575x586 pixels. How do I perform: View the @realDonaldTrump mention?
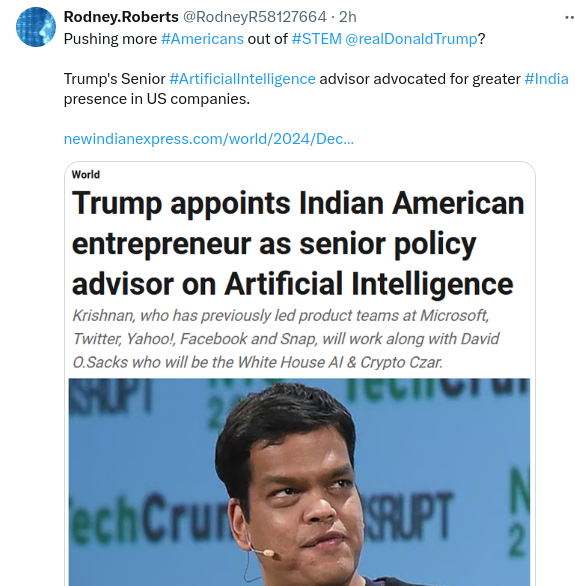pos(411,38)
